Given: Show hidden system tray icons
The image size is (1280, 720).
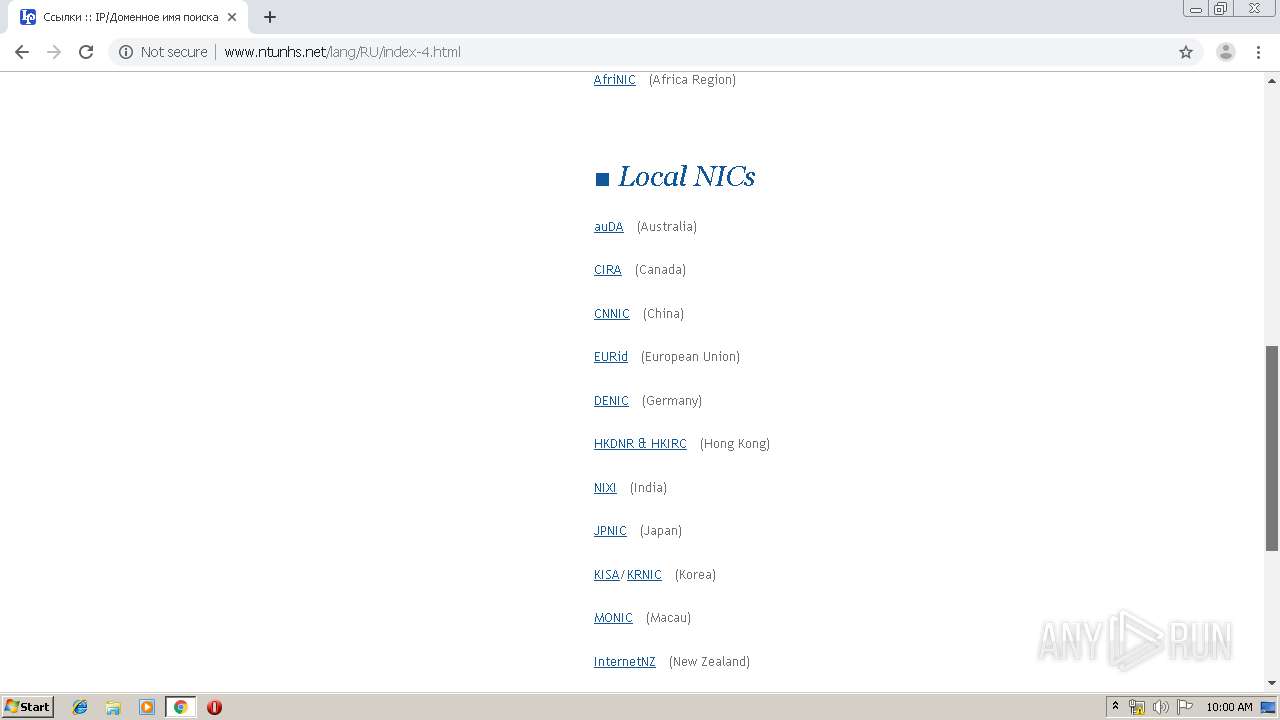Looking at the screenshot, I should (x=1115, y=707).
